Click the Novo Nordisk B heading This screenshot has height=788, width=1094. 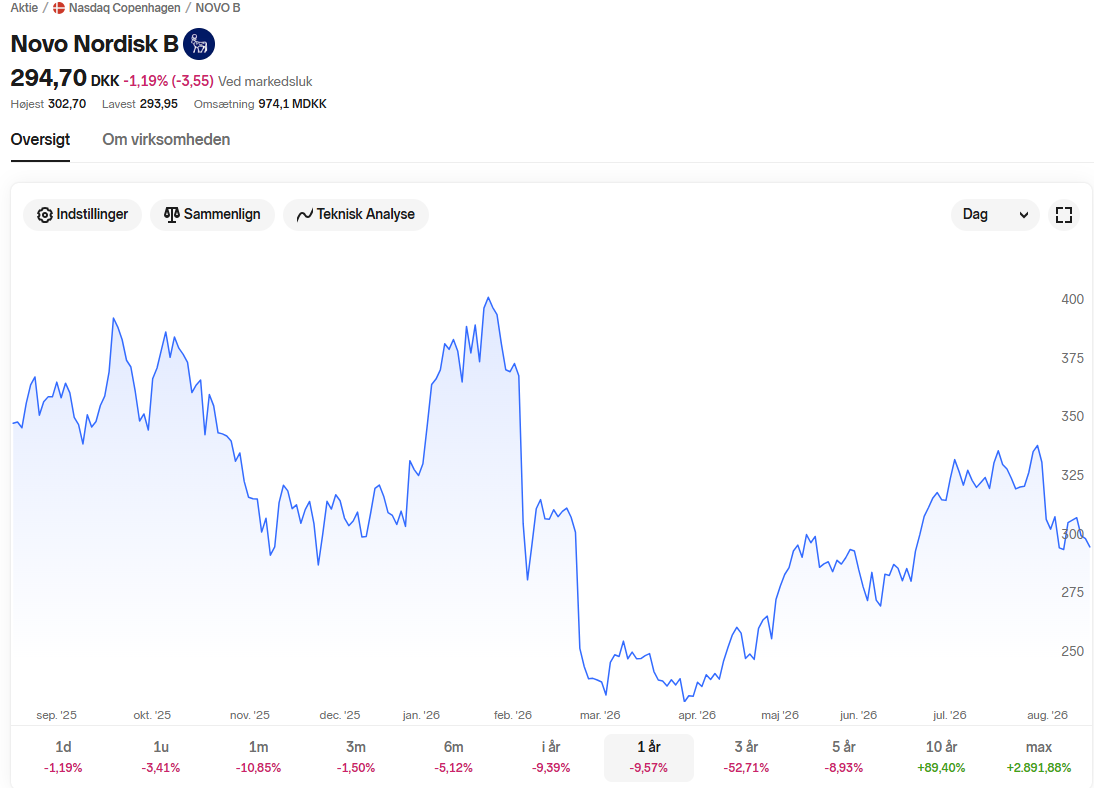tap(94, 44)
